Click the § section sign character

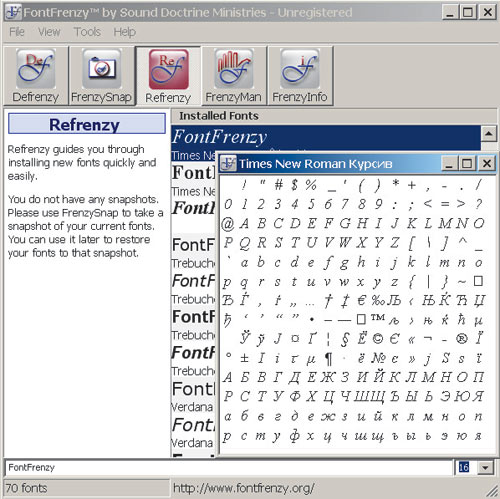click(x=345, y=339)
